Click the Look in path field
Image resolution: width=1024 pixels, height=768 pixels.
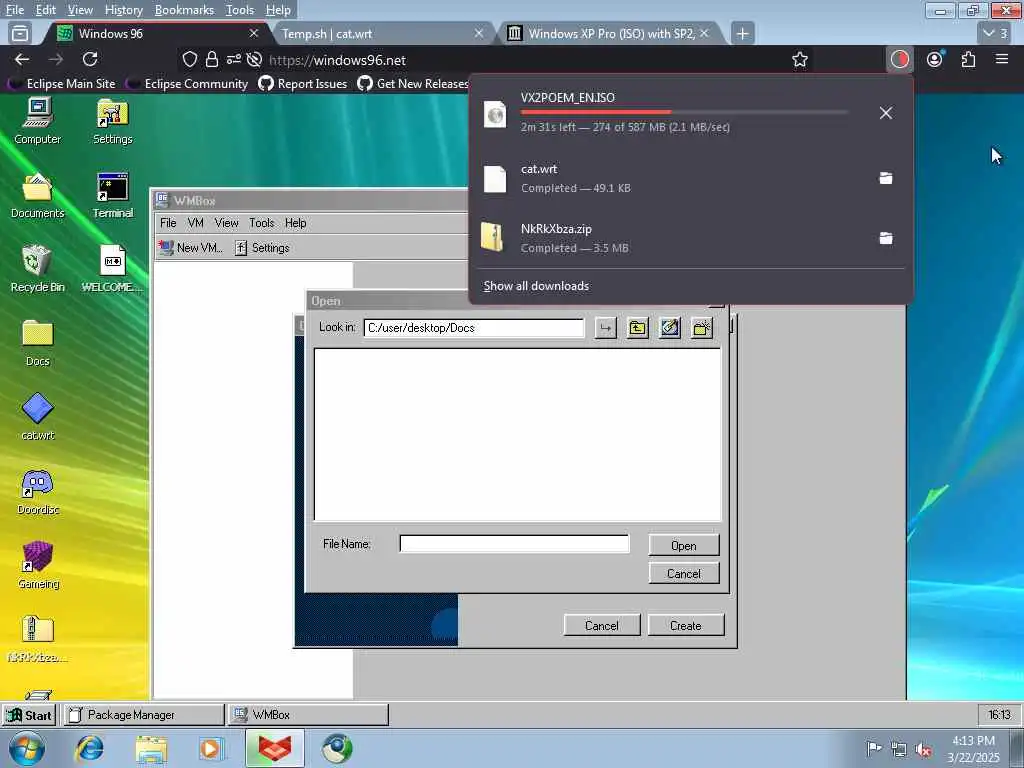473,328
